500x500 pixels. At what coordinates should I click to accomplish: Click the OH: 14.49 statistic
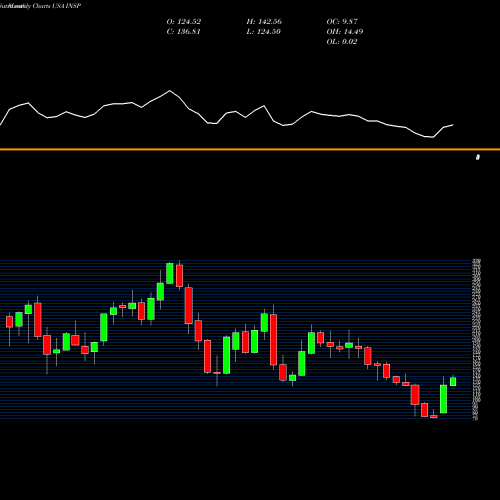coord(345,32)
